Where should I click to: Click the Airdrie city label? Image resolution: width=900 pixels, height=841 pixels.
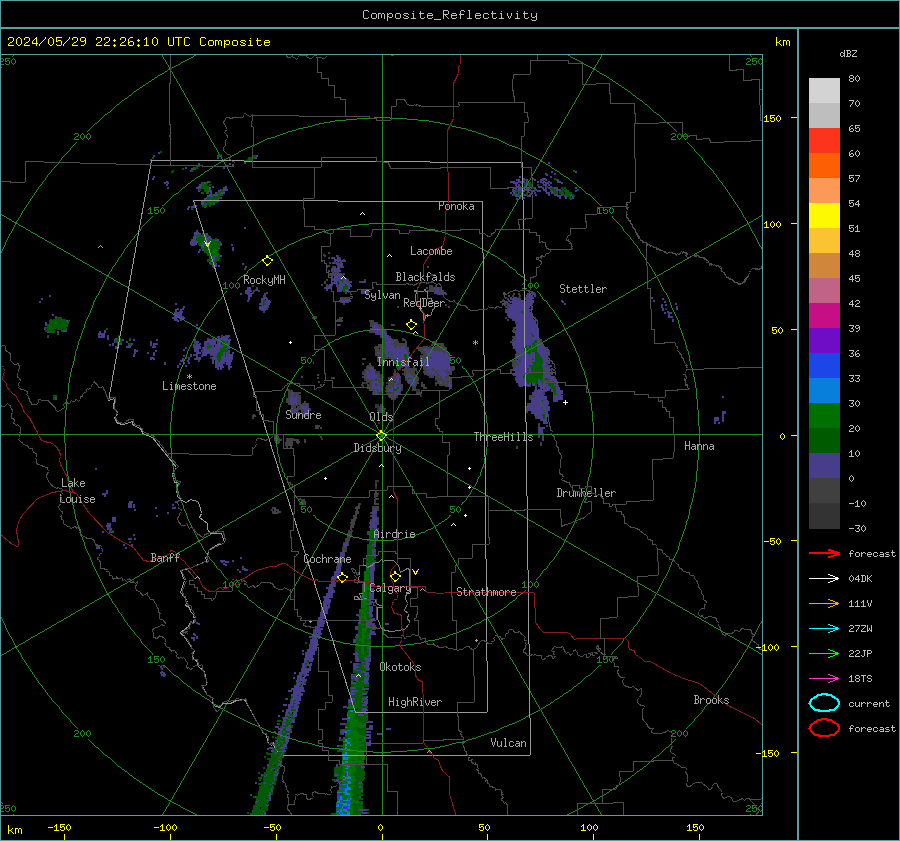point(394,534)
